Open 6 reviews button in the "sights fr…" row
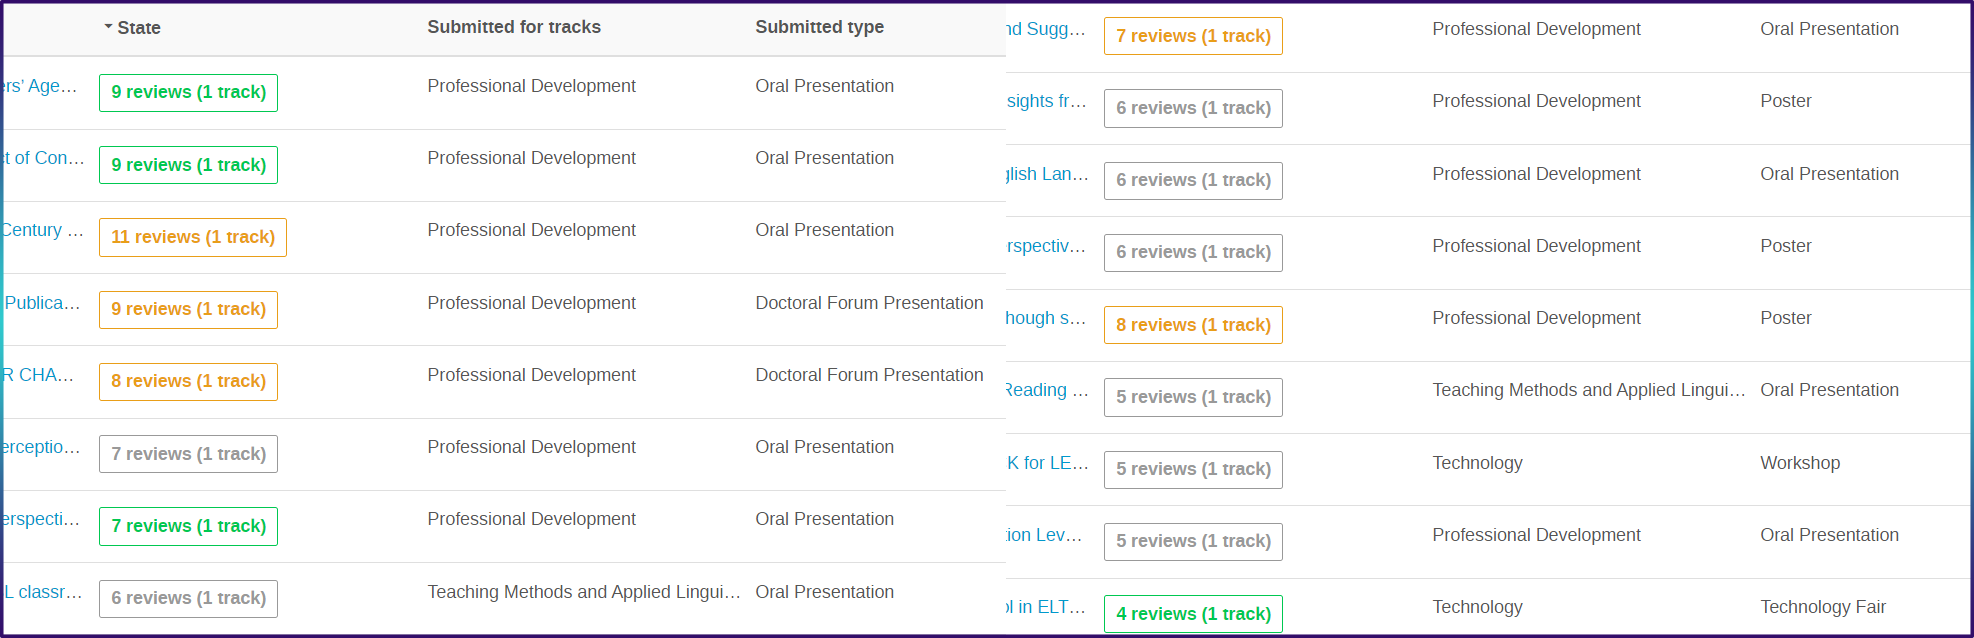This screenshot has width=1974, height=638. tap(1193, 108)
